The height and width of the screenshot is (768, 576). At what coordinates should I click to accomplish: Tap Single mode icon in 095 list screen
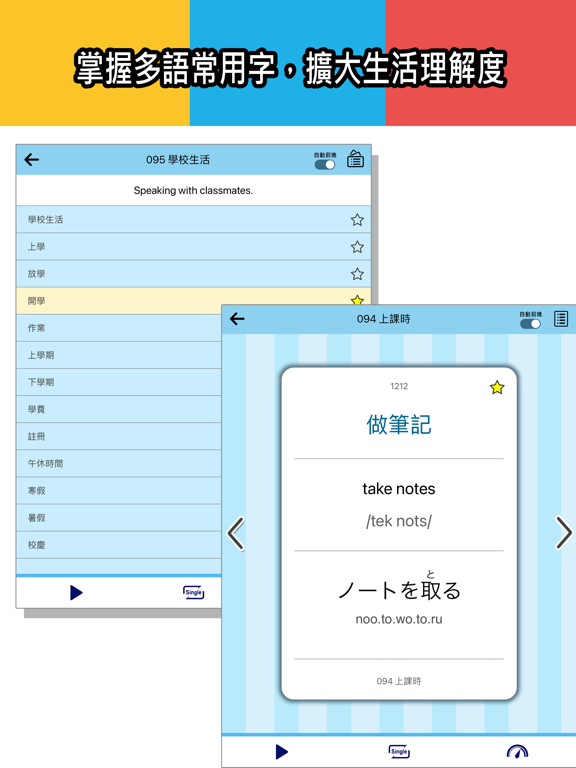pyautogui.click(x=193, y=593)
